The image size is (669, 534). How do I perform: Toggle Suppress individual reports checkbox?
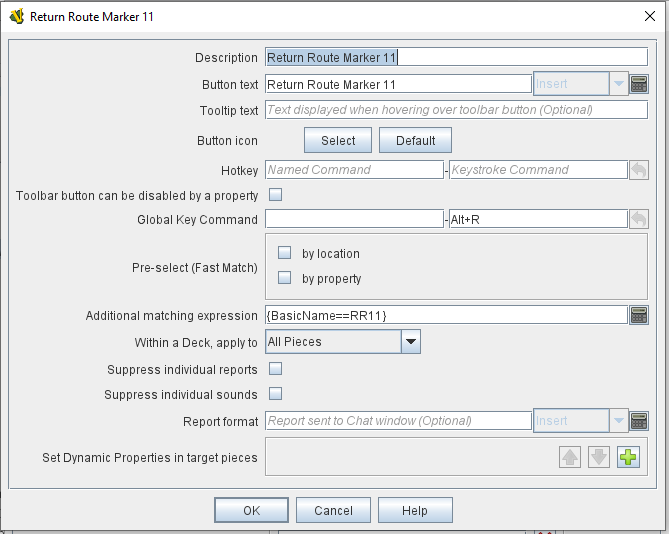pos(276,369)
